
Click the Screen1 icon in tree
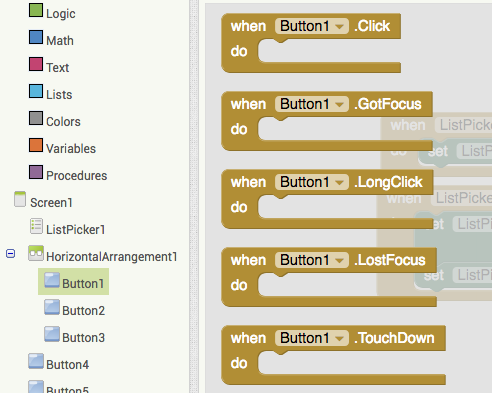20,199
